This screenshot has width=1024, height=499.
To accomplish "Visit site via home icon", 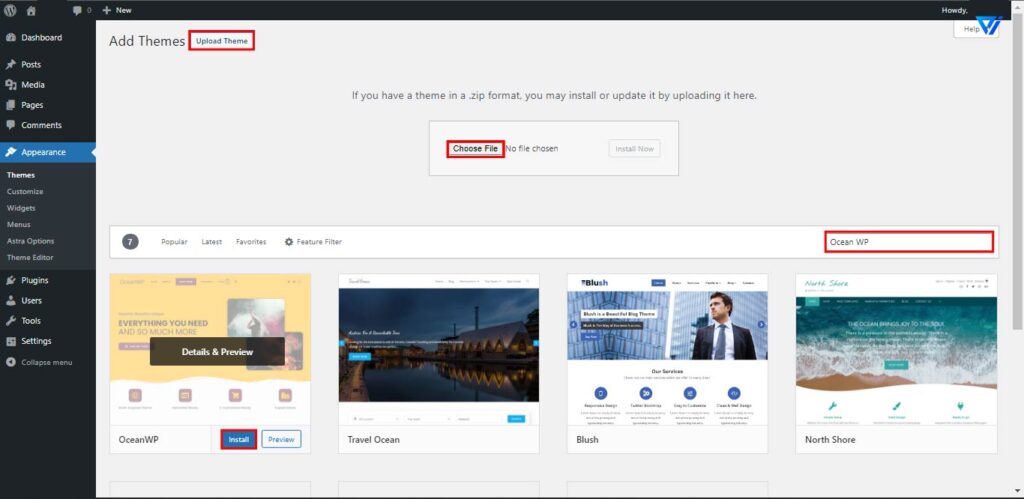I will point(31,10).
